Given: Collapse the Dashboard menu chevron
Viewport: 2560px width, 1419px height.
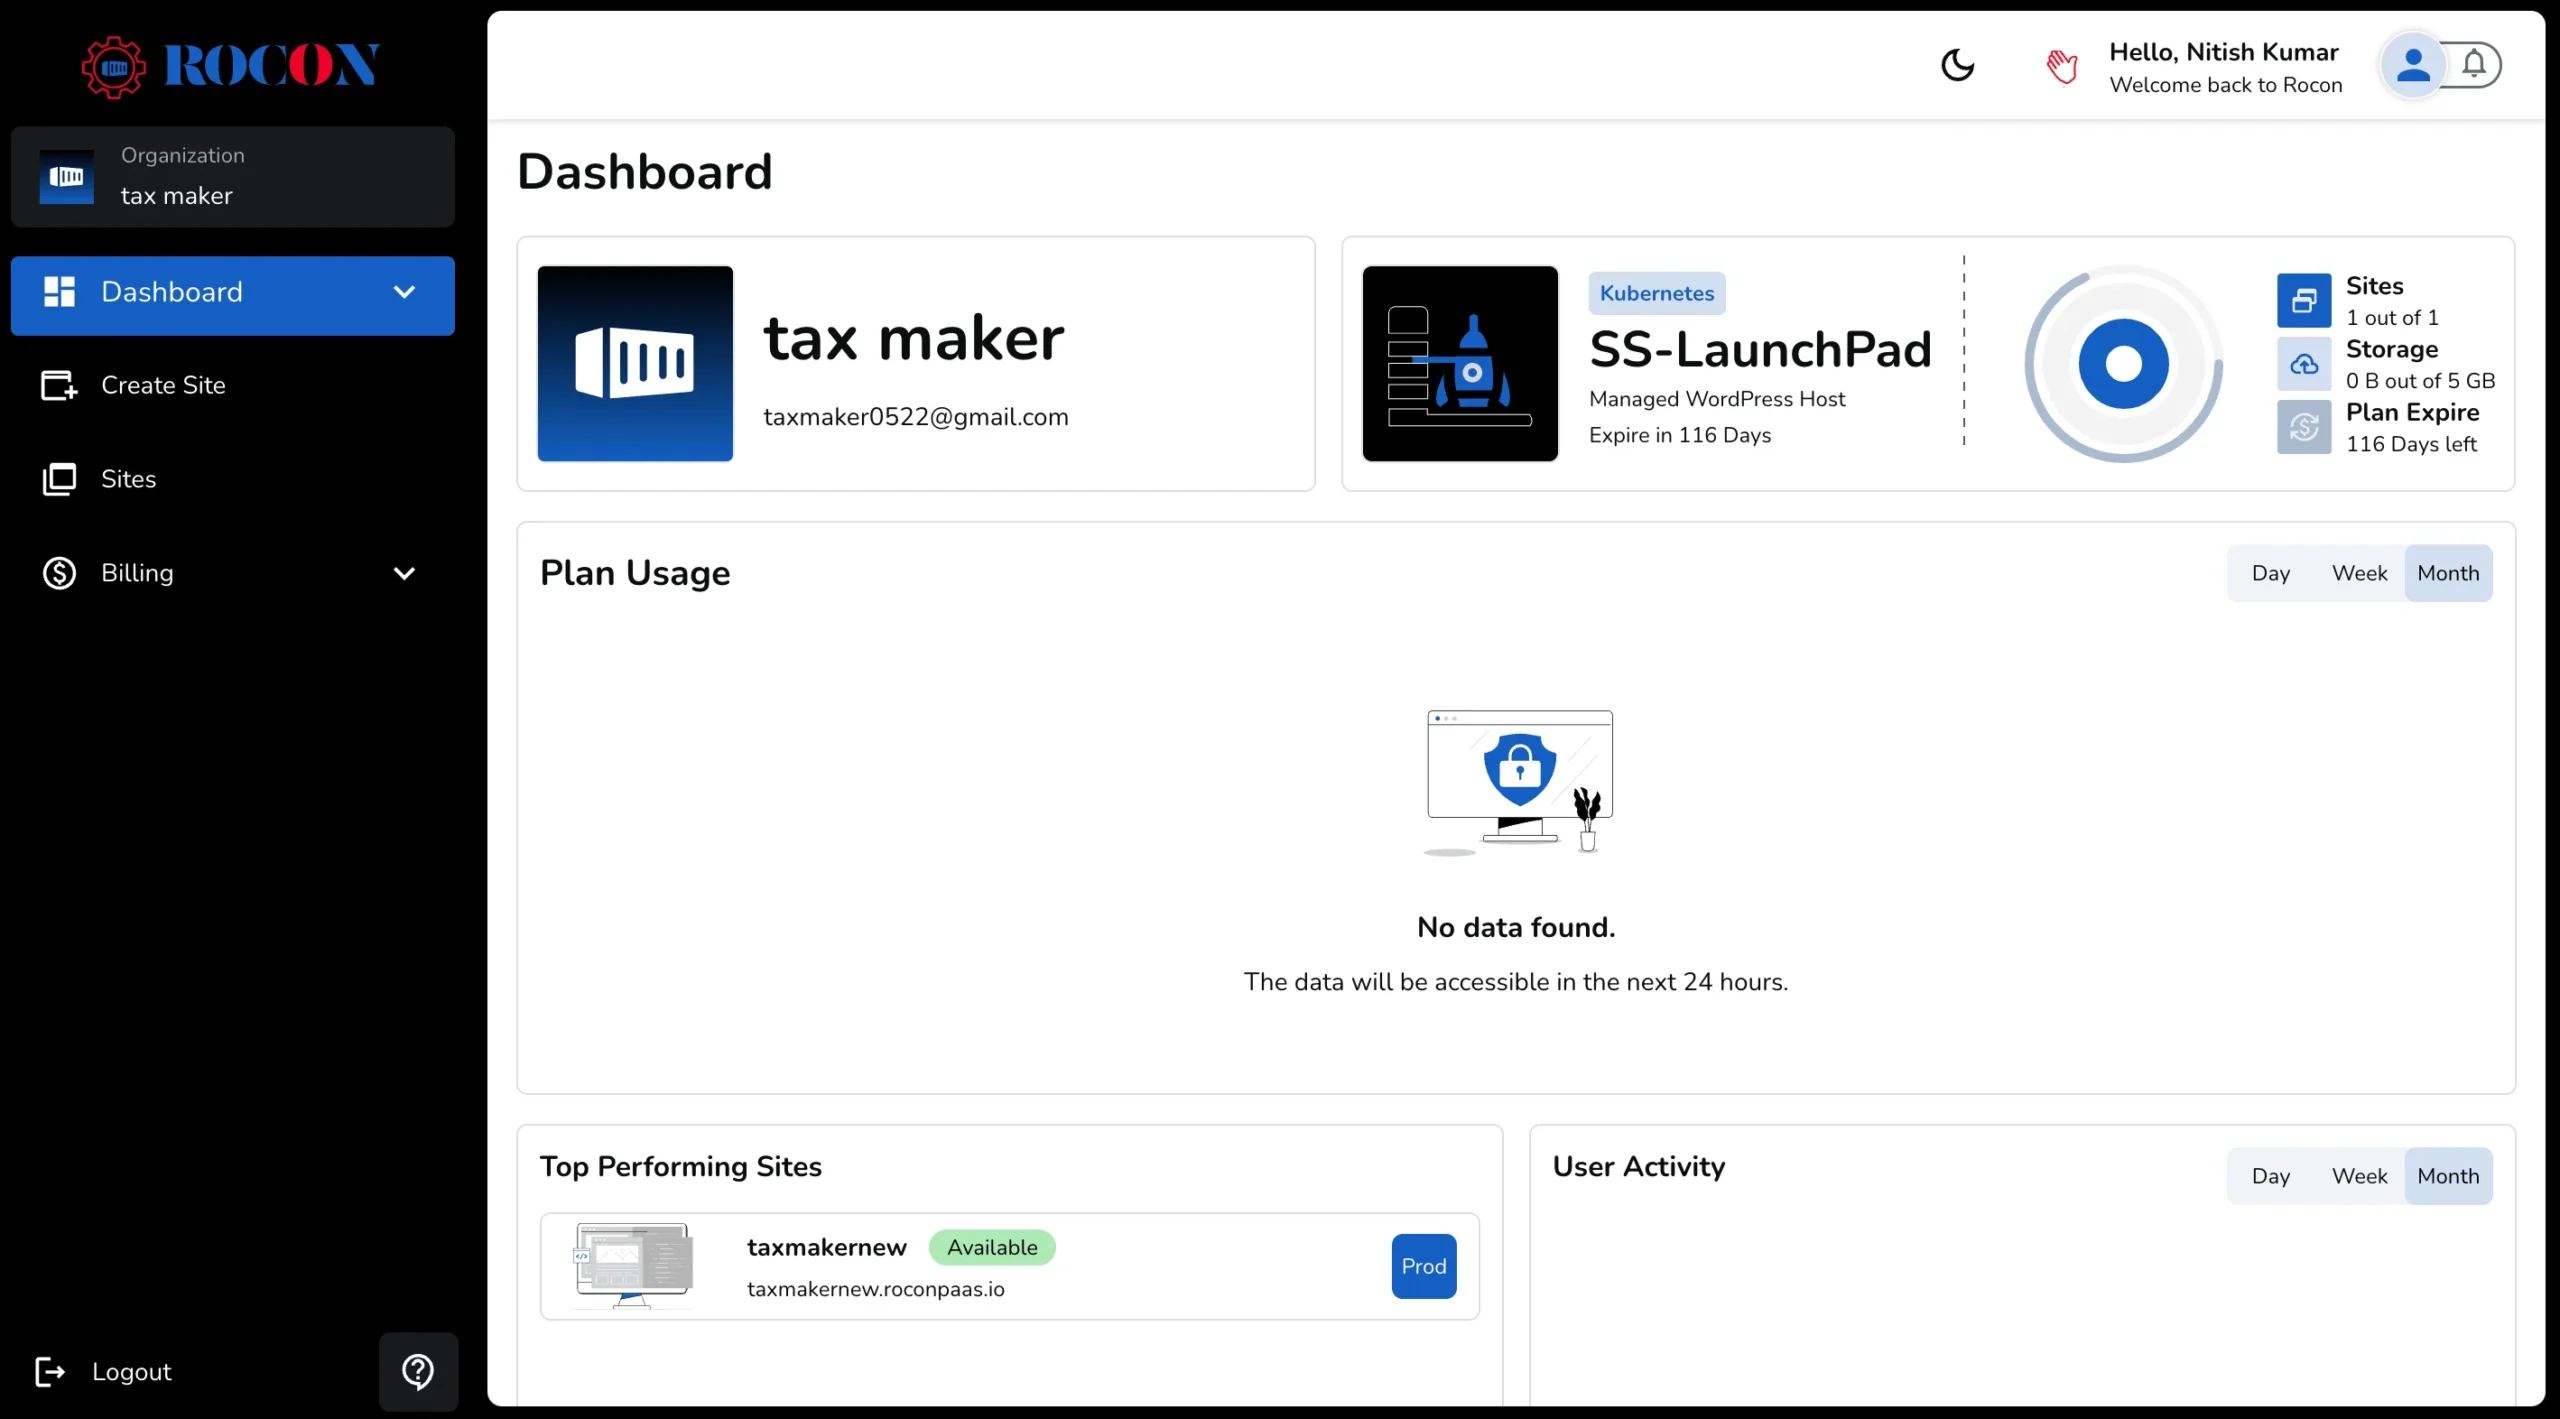Looking at the screenshot, I should [404, 292].
